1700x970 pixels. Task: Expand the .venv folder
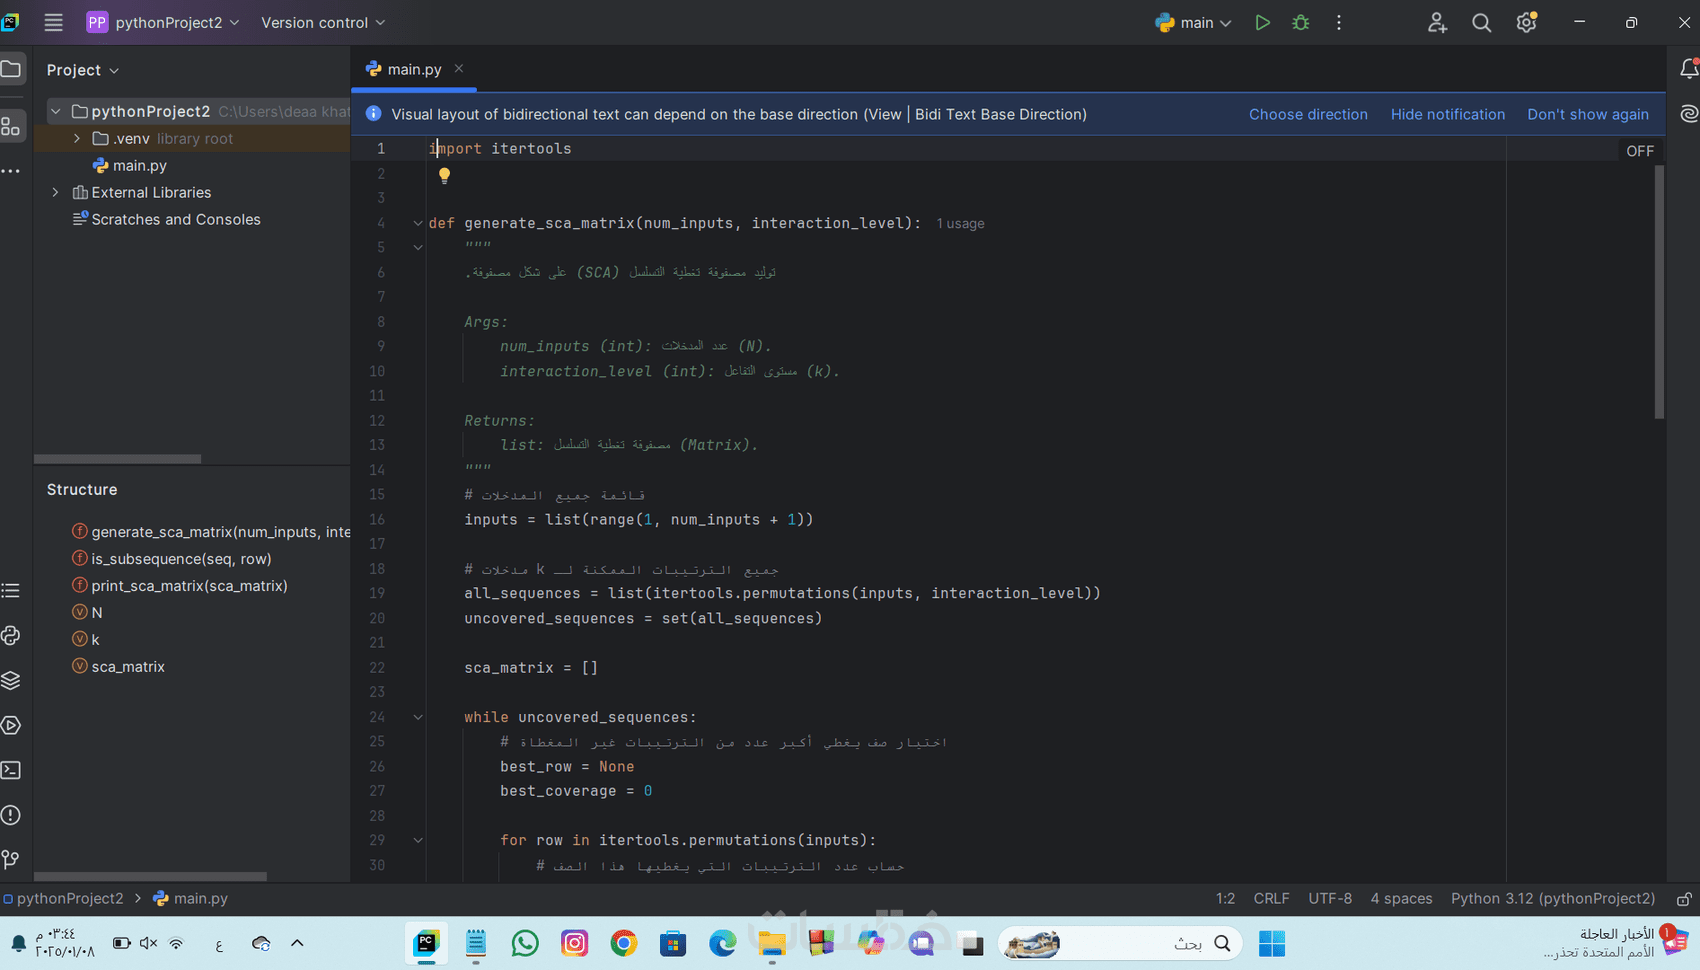click(x=77, y=138)
